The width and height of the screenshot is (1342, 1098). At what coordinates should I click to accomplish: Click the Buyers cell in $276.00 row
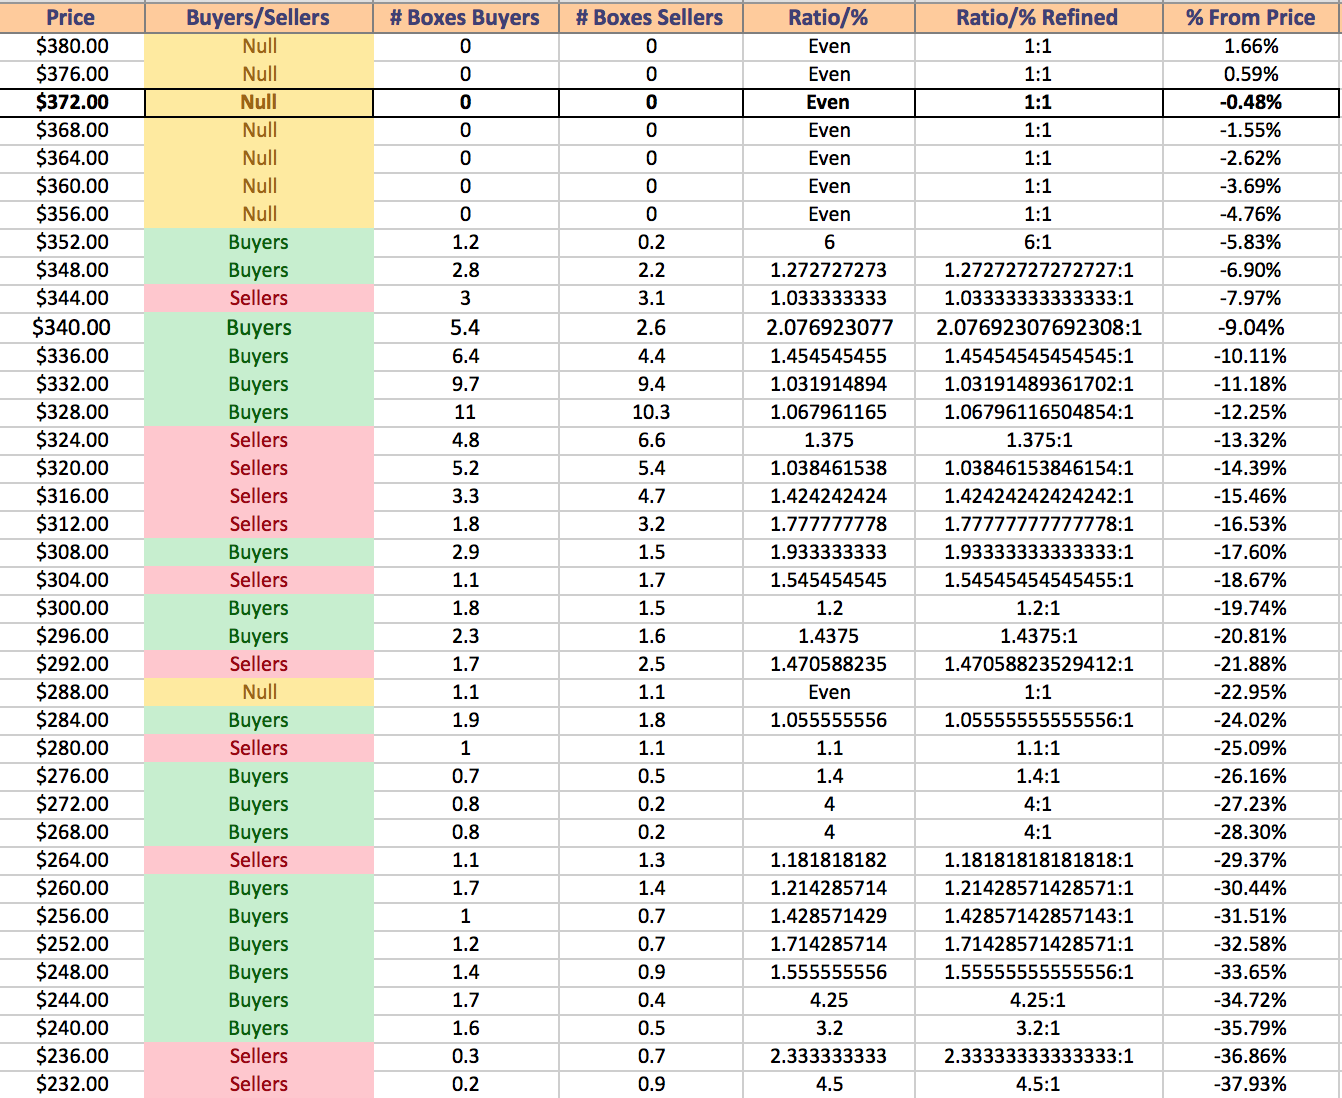point(259,776)
